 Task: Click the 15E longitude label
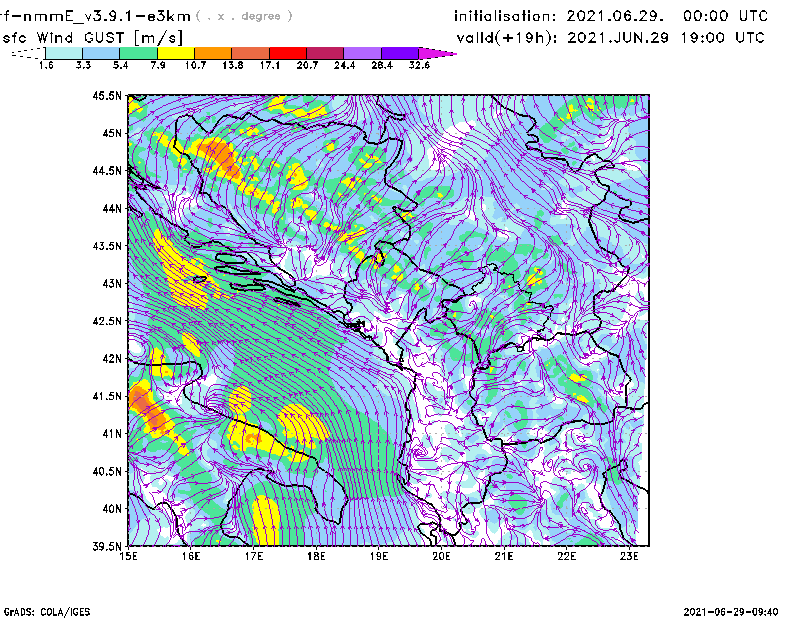click(x=128, y=556)
